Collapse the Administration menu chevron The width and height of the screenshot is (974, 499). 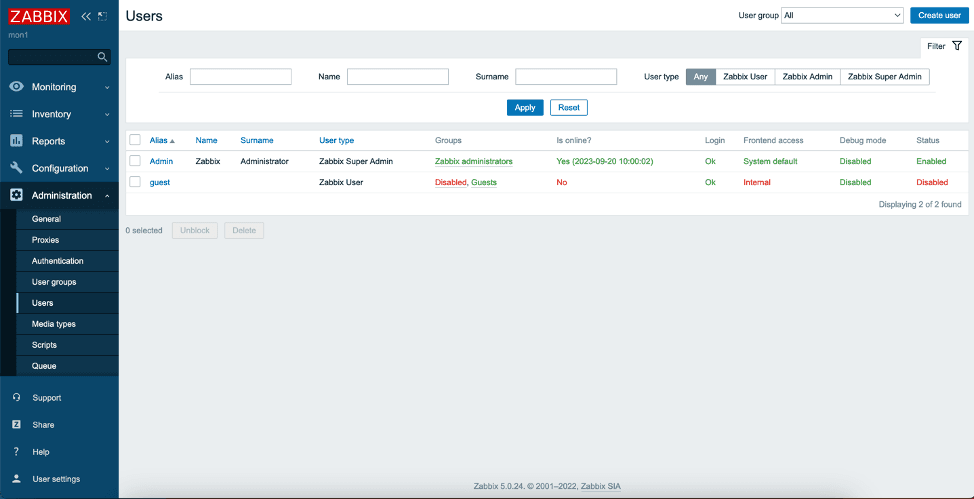(x=107, y=196)
